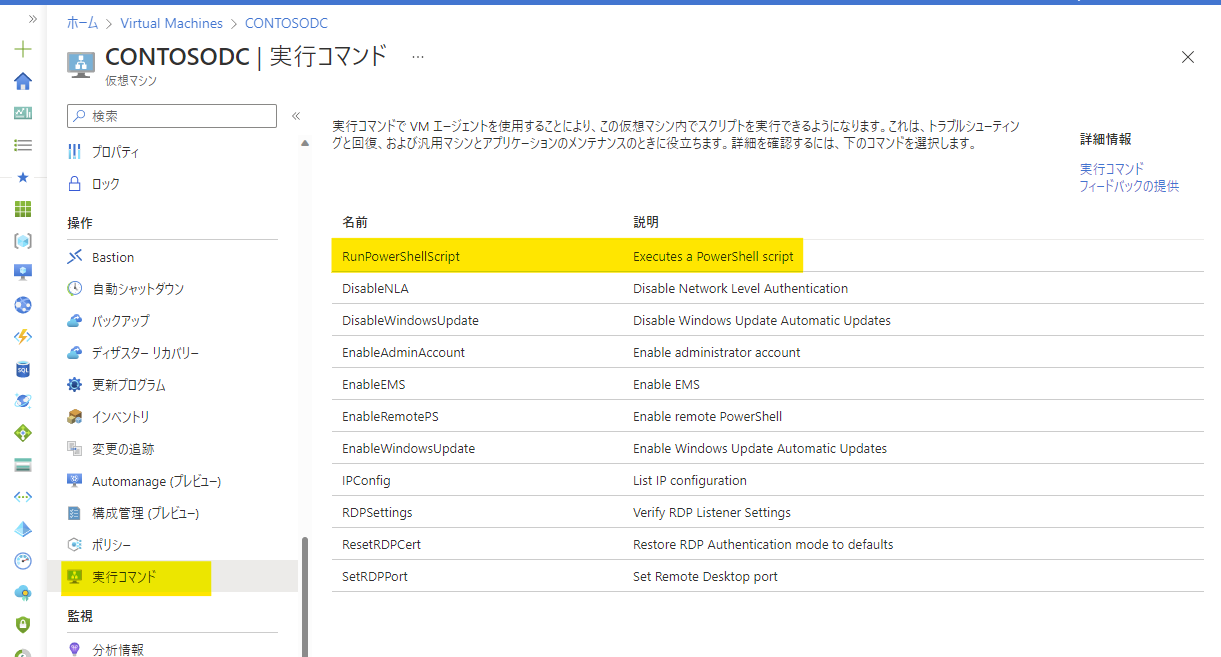Open Virtual machines monitor icon in rail
The image size is (1221, 657).
[x=23, y=272]
